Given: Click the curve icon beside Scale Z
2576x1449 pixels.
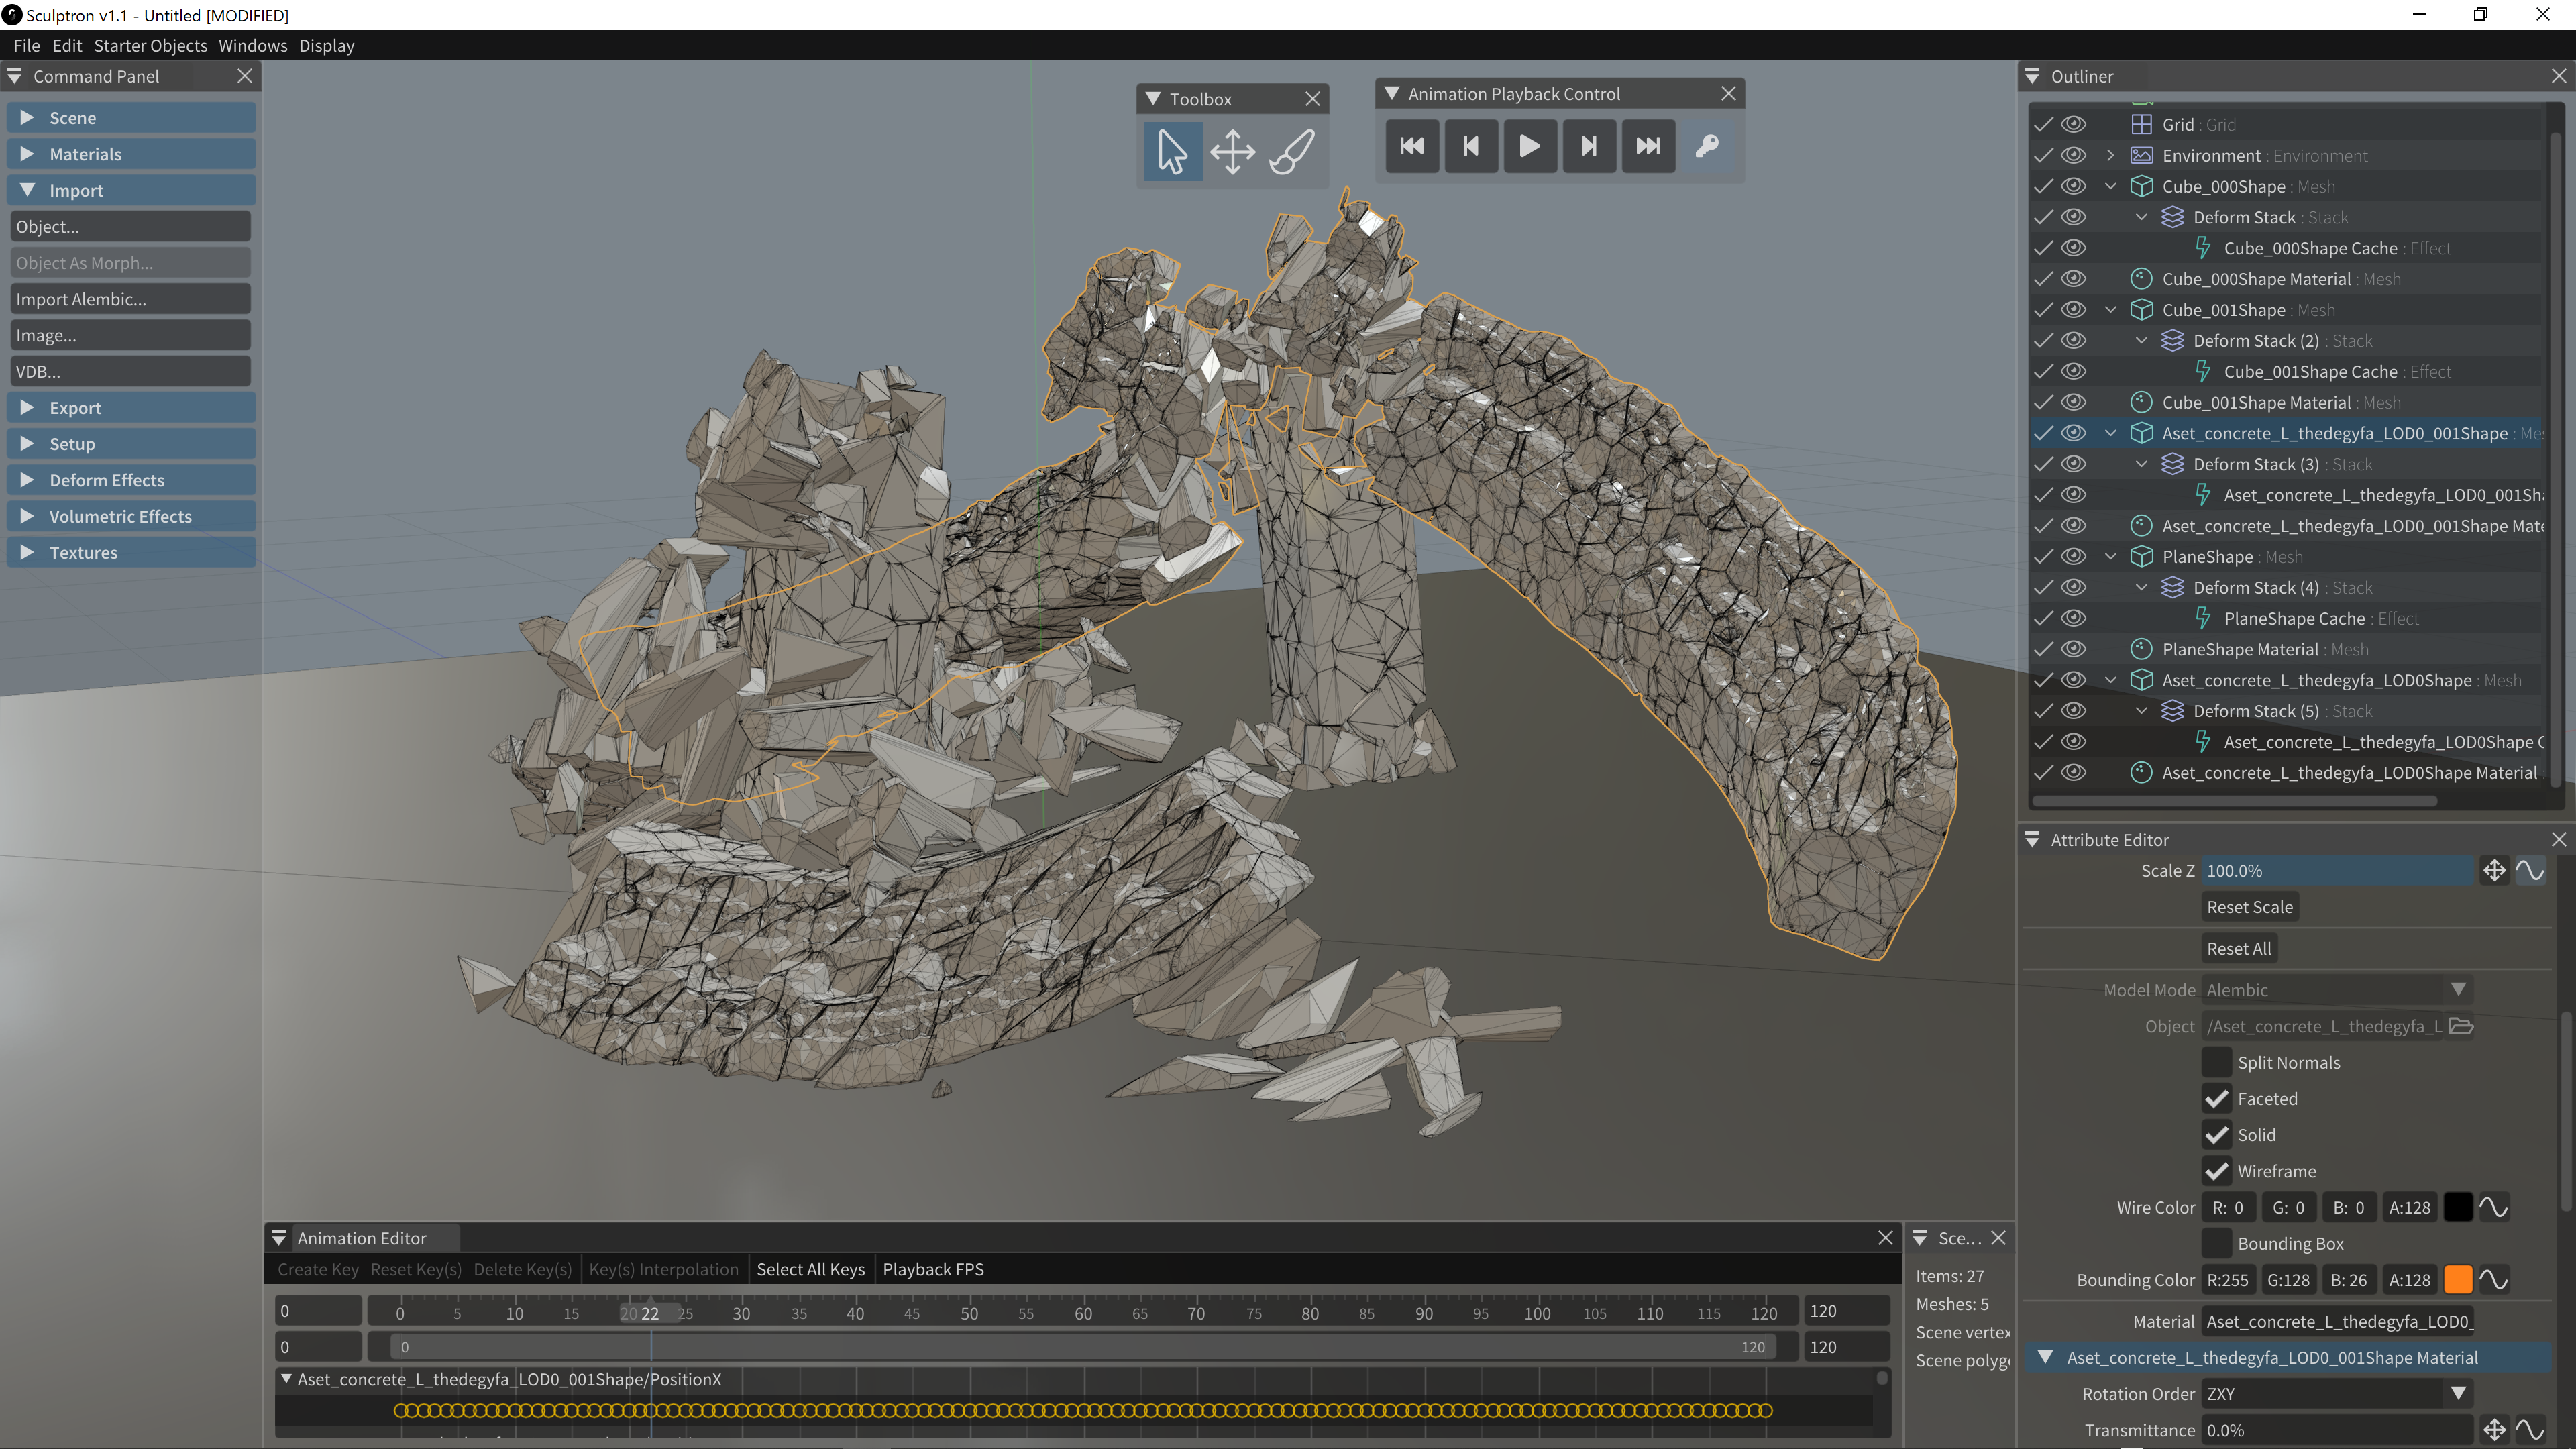Looking at the screenshot, I should click(2530, 871).
